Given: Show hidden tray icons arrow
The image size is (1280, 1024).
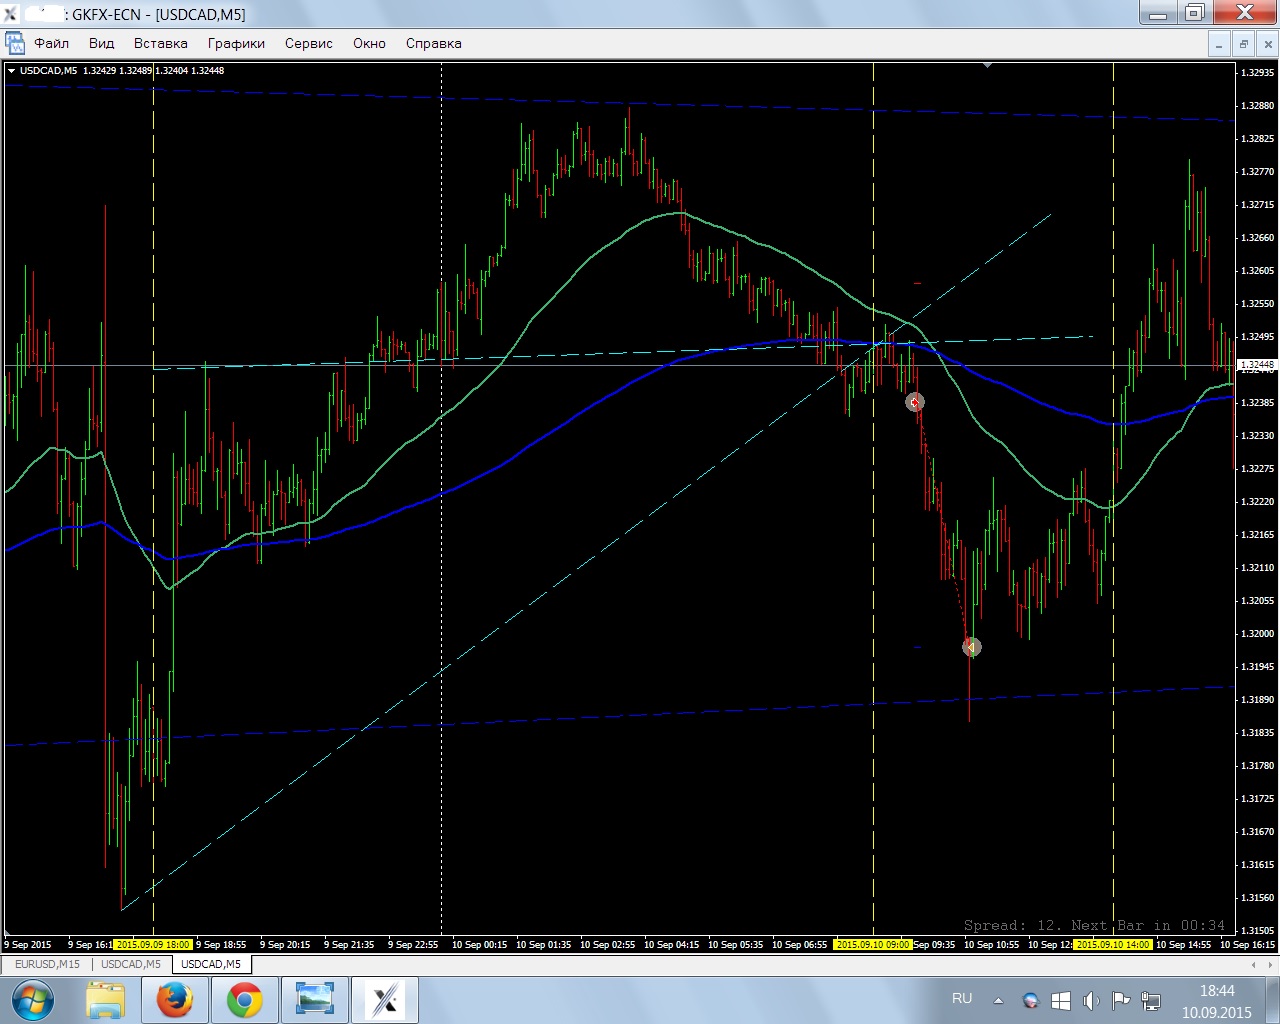Looking at the screenshot, I should point(998,1000).
